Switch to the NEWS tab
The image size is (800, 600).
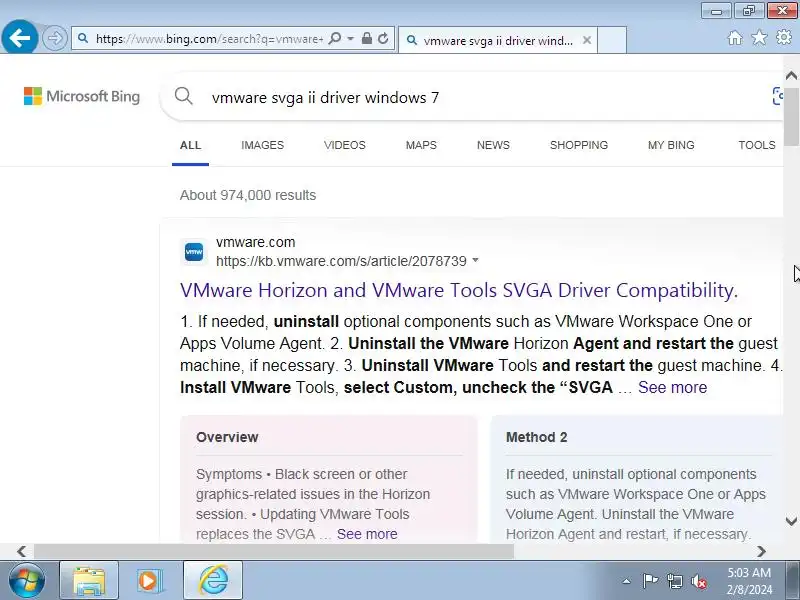point(493,145)
